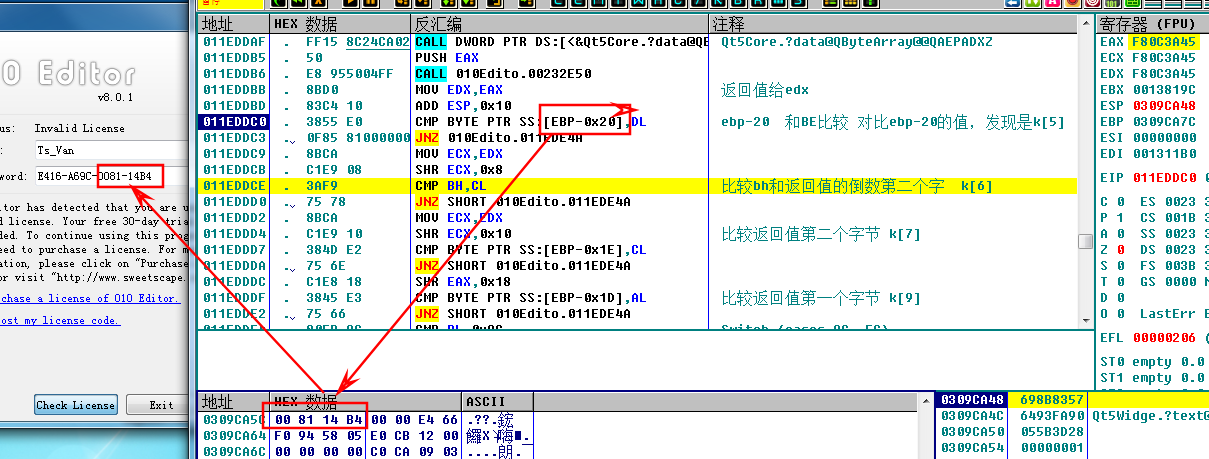
Task: Select the Qt5Core.?data@QByteArray comment
Action: 856,42
